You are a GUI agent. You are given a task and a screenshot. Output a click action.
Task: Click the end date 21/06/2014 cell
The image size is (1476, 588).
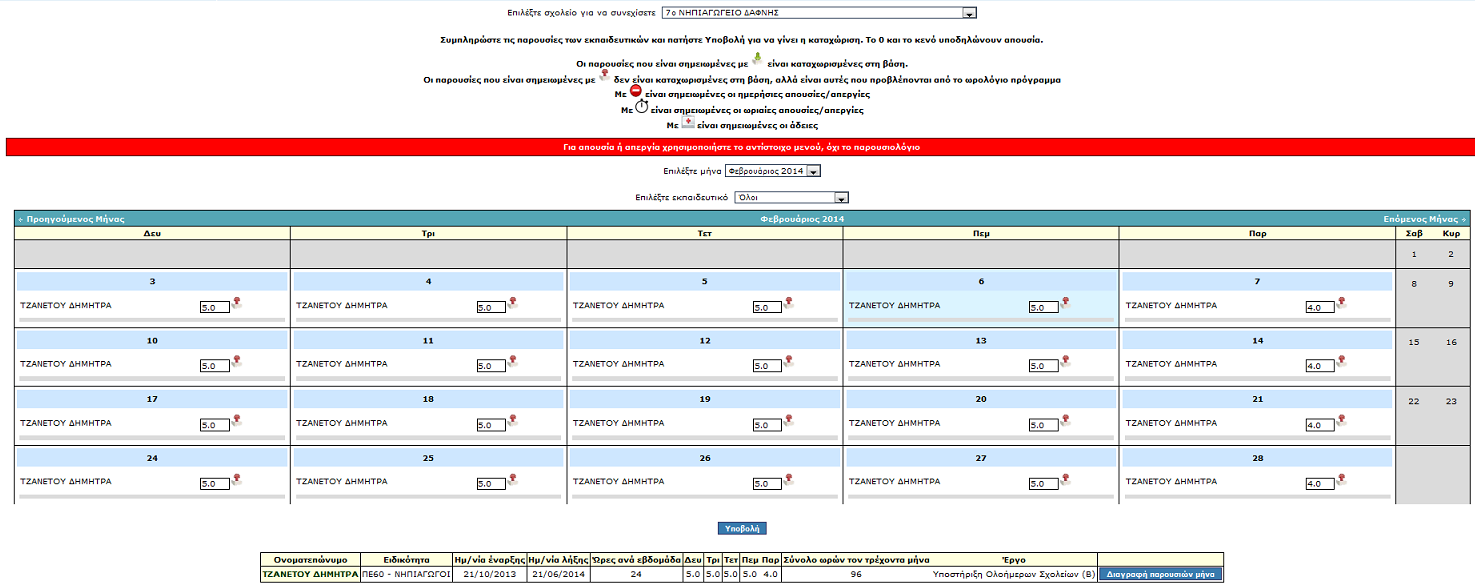pos(558,575)
